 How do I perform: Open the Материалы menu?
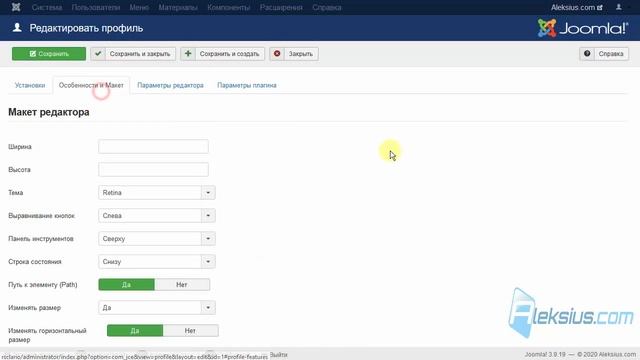pyautogui.click(x=178, y=7)
